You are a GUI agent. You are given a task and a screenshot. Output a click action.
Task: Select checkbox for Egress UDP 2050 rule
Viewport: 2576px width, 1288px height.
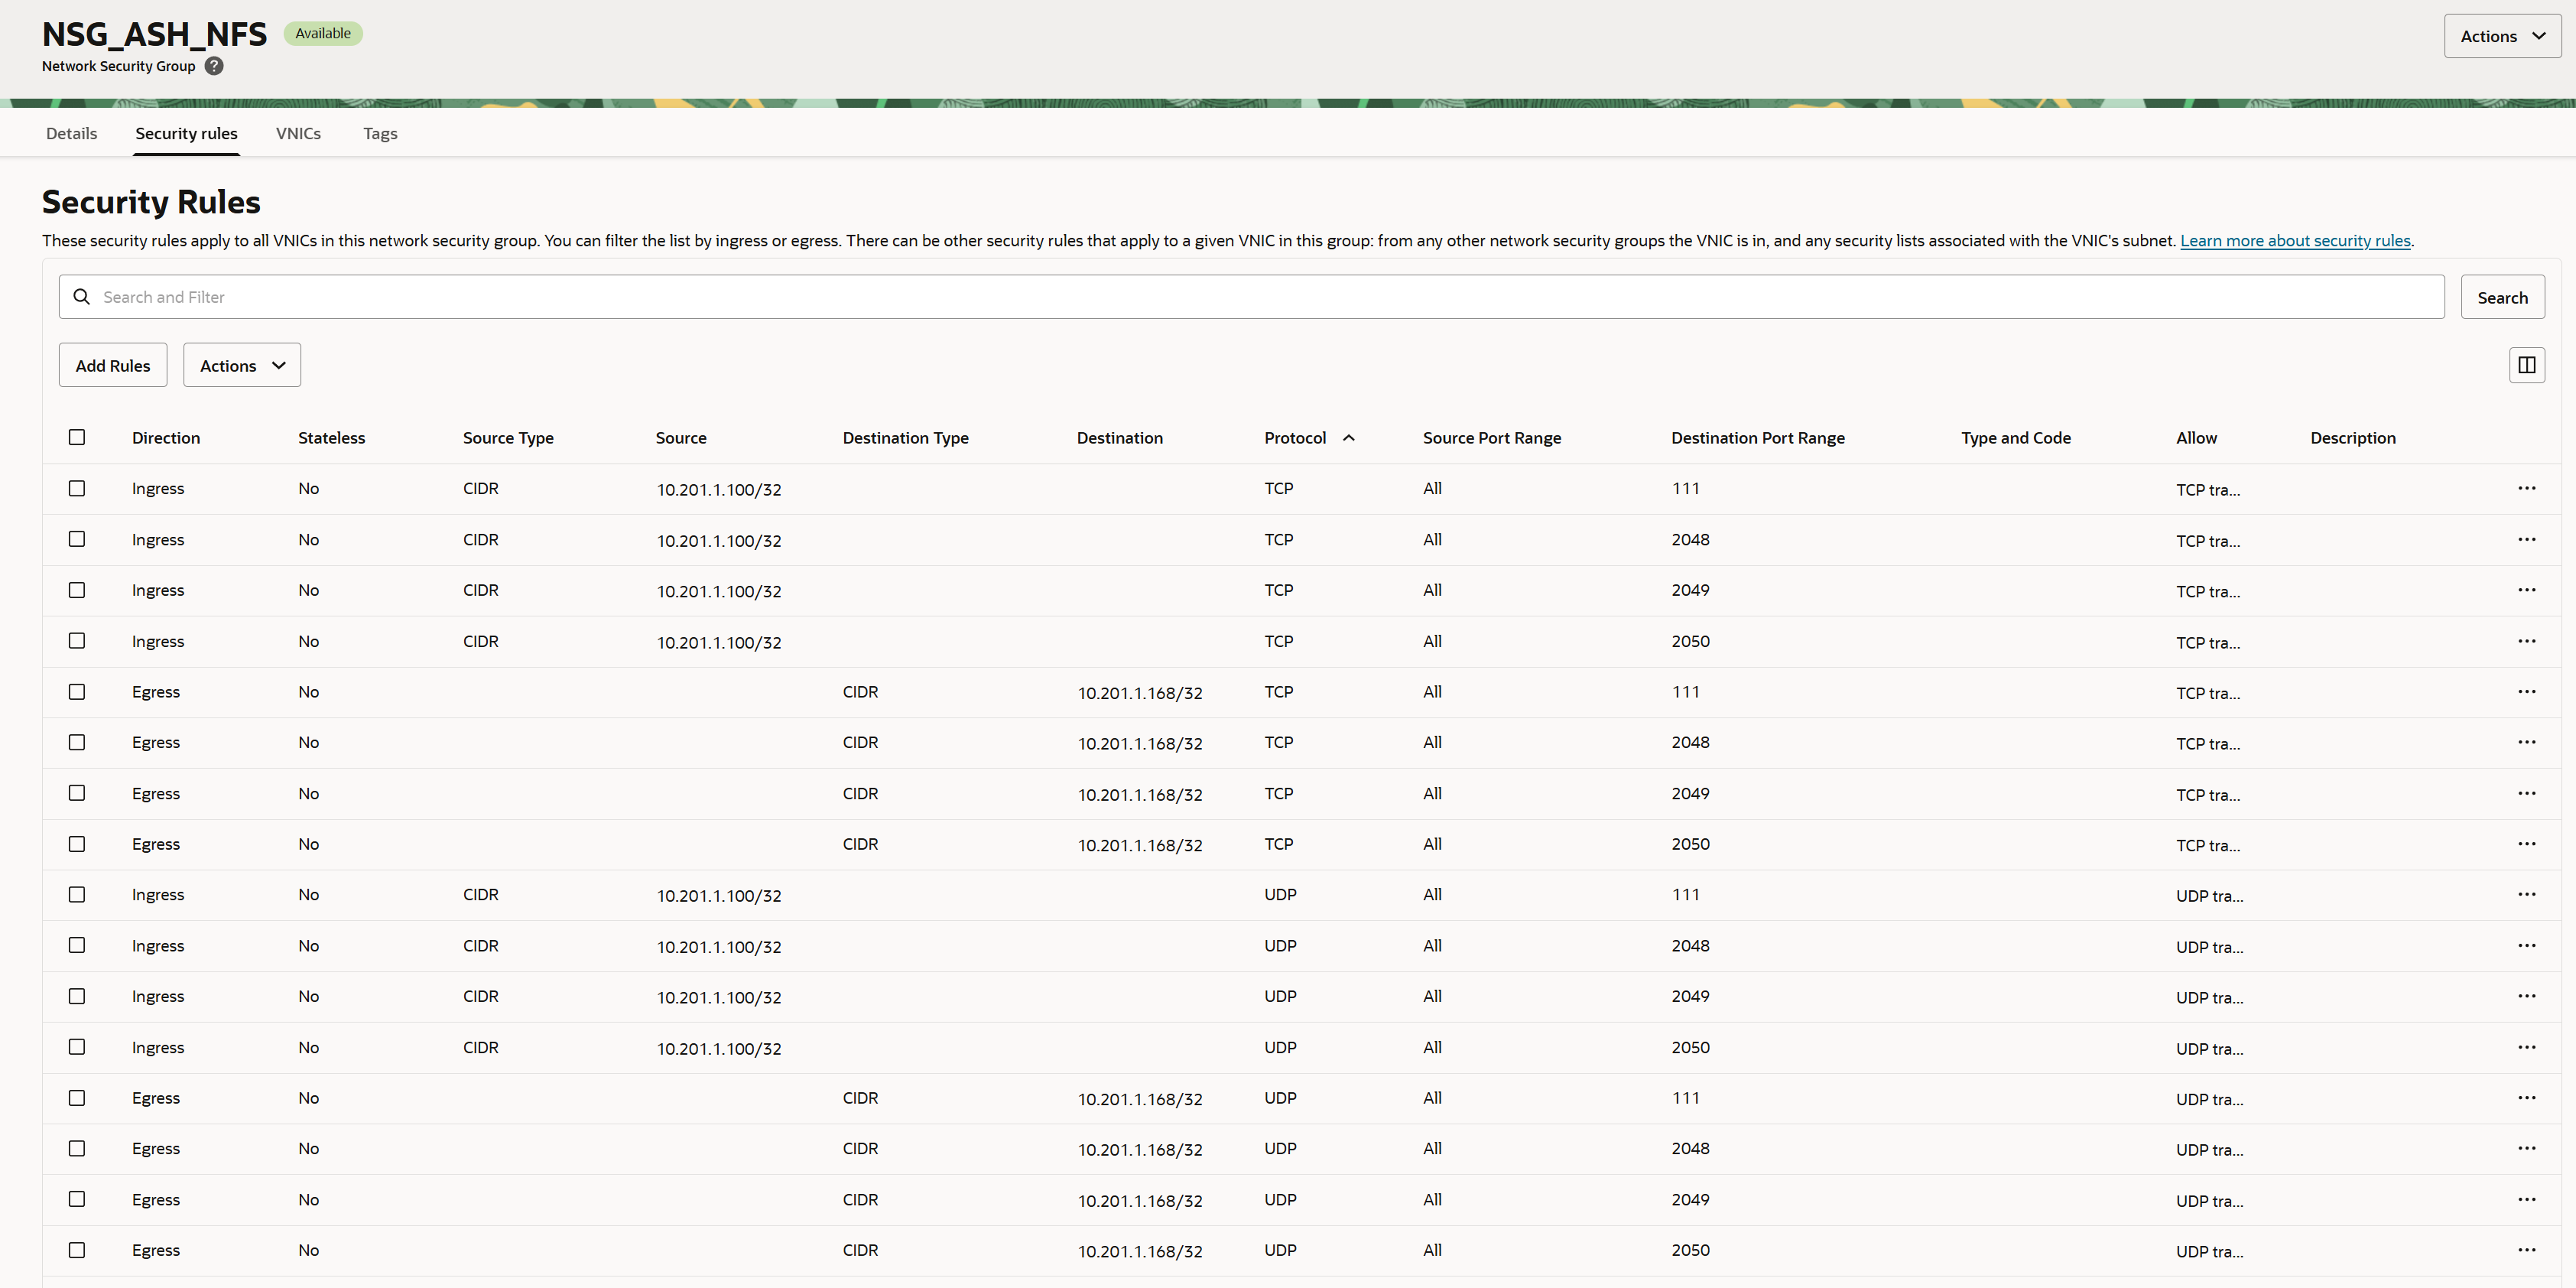pyautogui.click(x=77, y=1250)
